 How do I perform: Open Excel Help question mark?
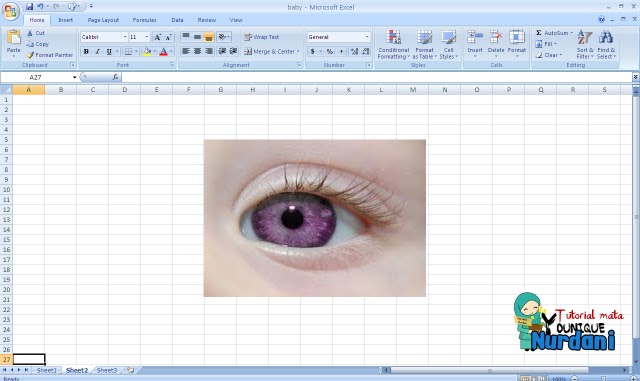[x=602, y=19]
